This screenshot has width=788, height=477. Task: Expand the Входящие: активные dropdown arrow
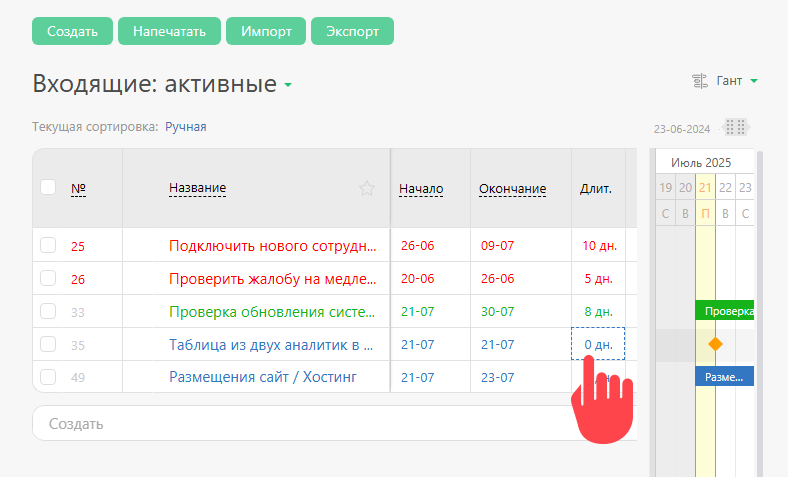(288, 85)
